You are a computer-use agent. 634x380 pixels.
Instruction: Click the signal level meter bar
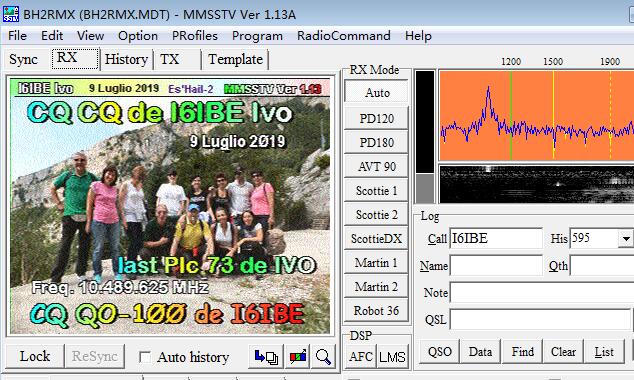coord(425,137)
